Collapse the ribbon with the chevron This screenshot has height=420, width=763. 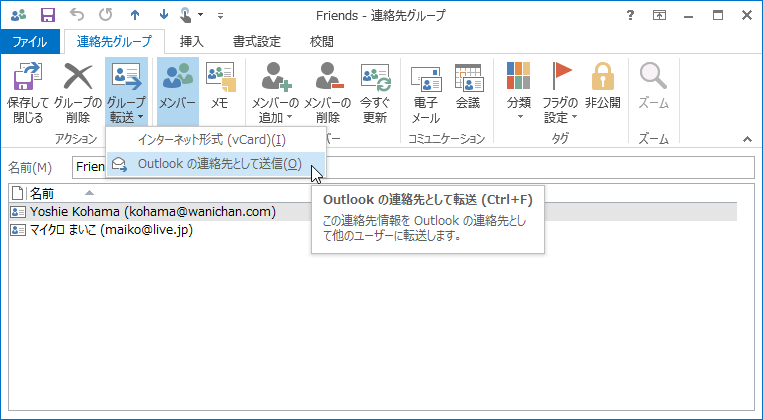pos(747,140)
